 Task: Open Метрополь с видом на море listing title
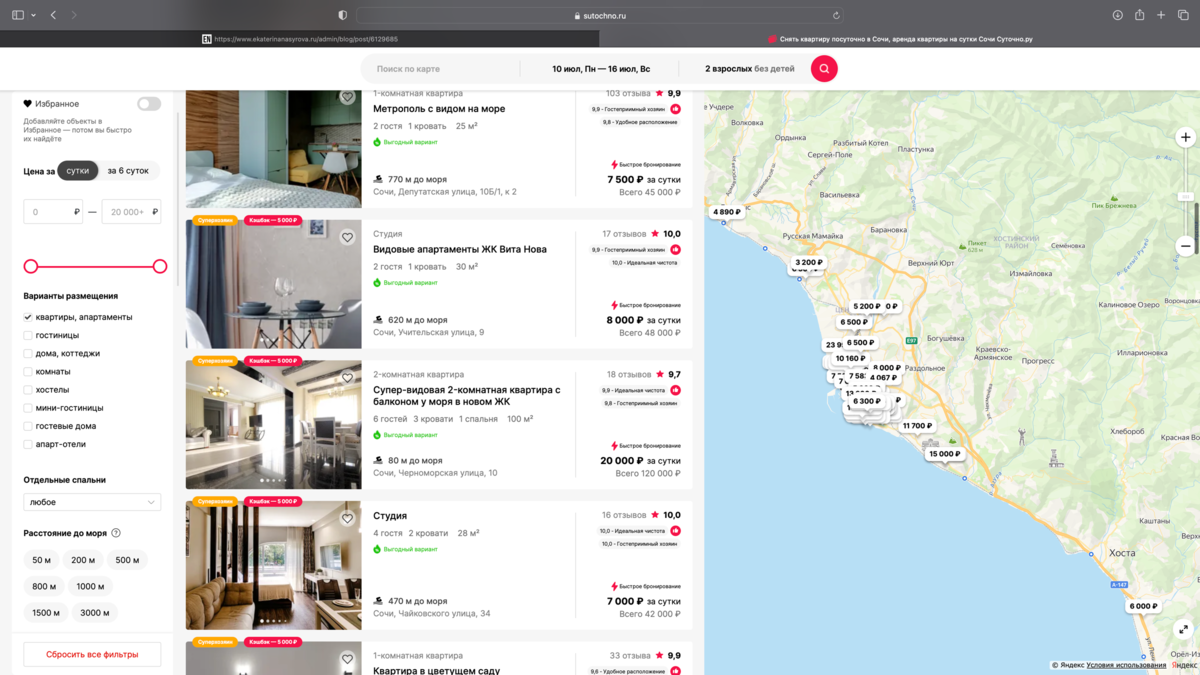[x=439, y=109]
